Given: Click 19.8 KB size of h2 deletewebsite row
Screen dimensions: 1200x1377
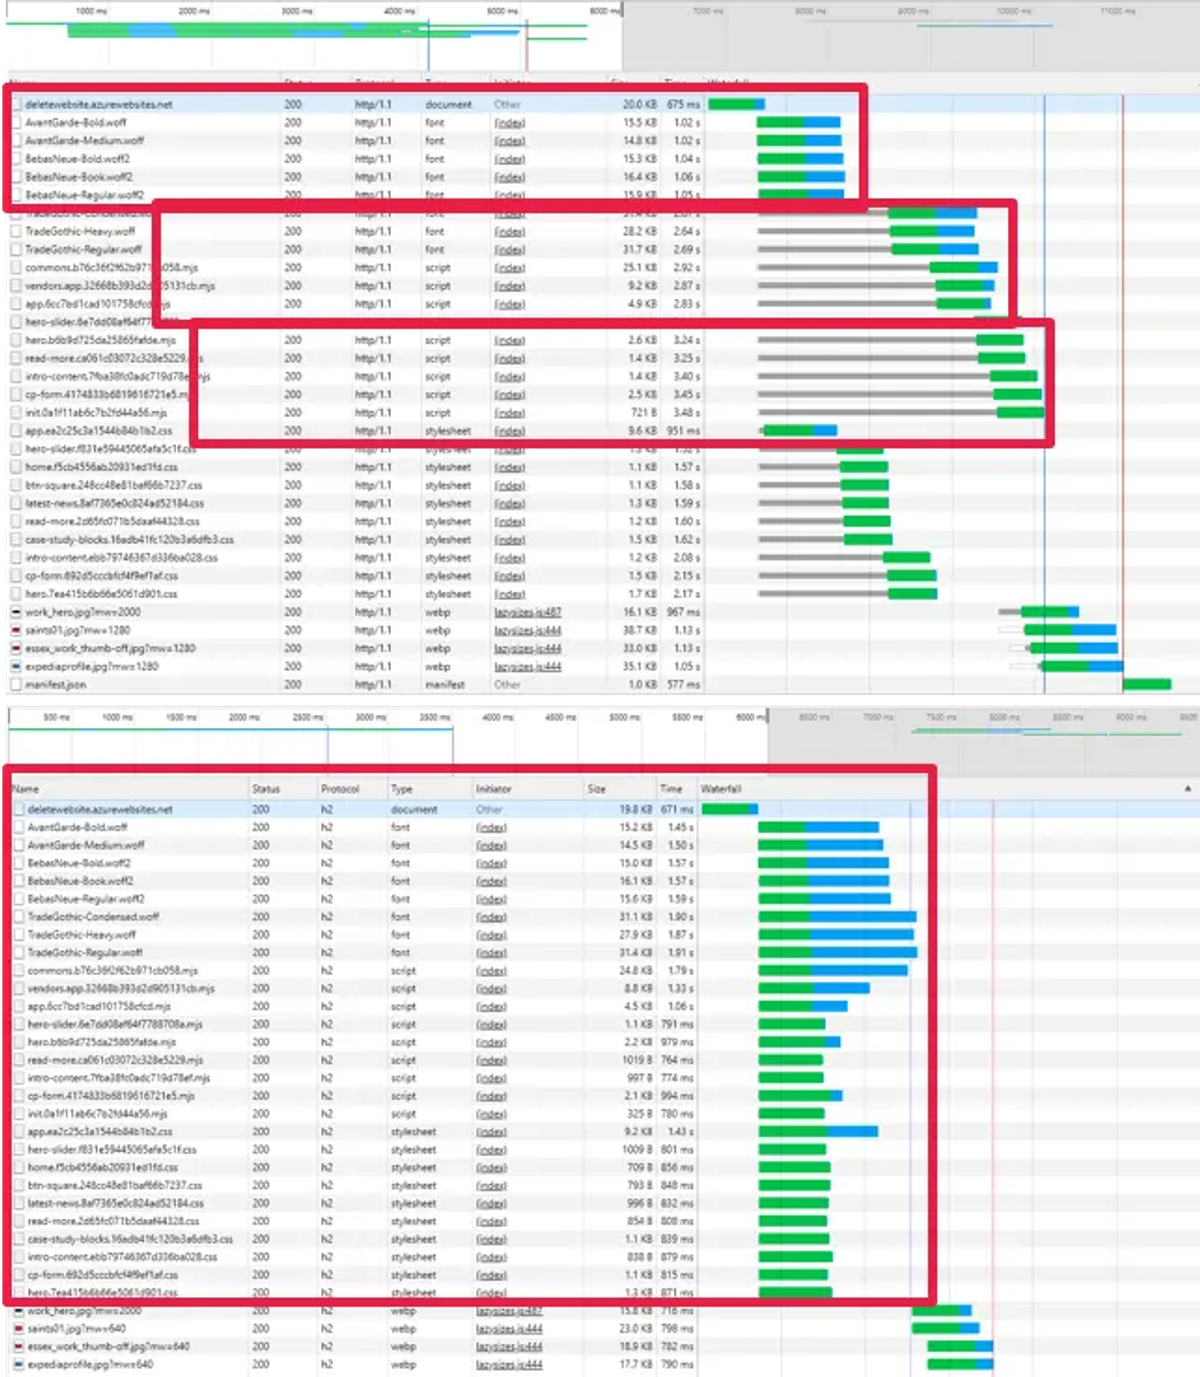Looking at the screenshot, I should point(635,809).
